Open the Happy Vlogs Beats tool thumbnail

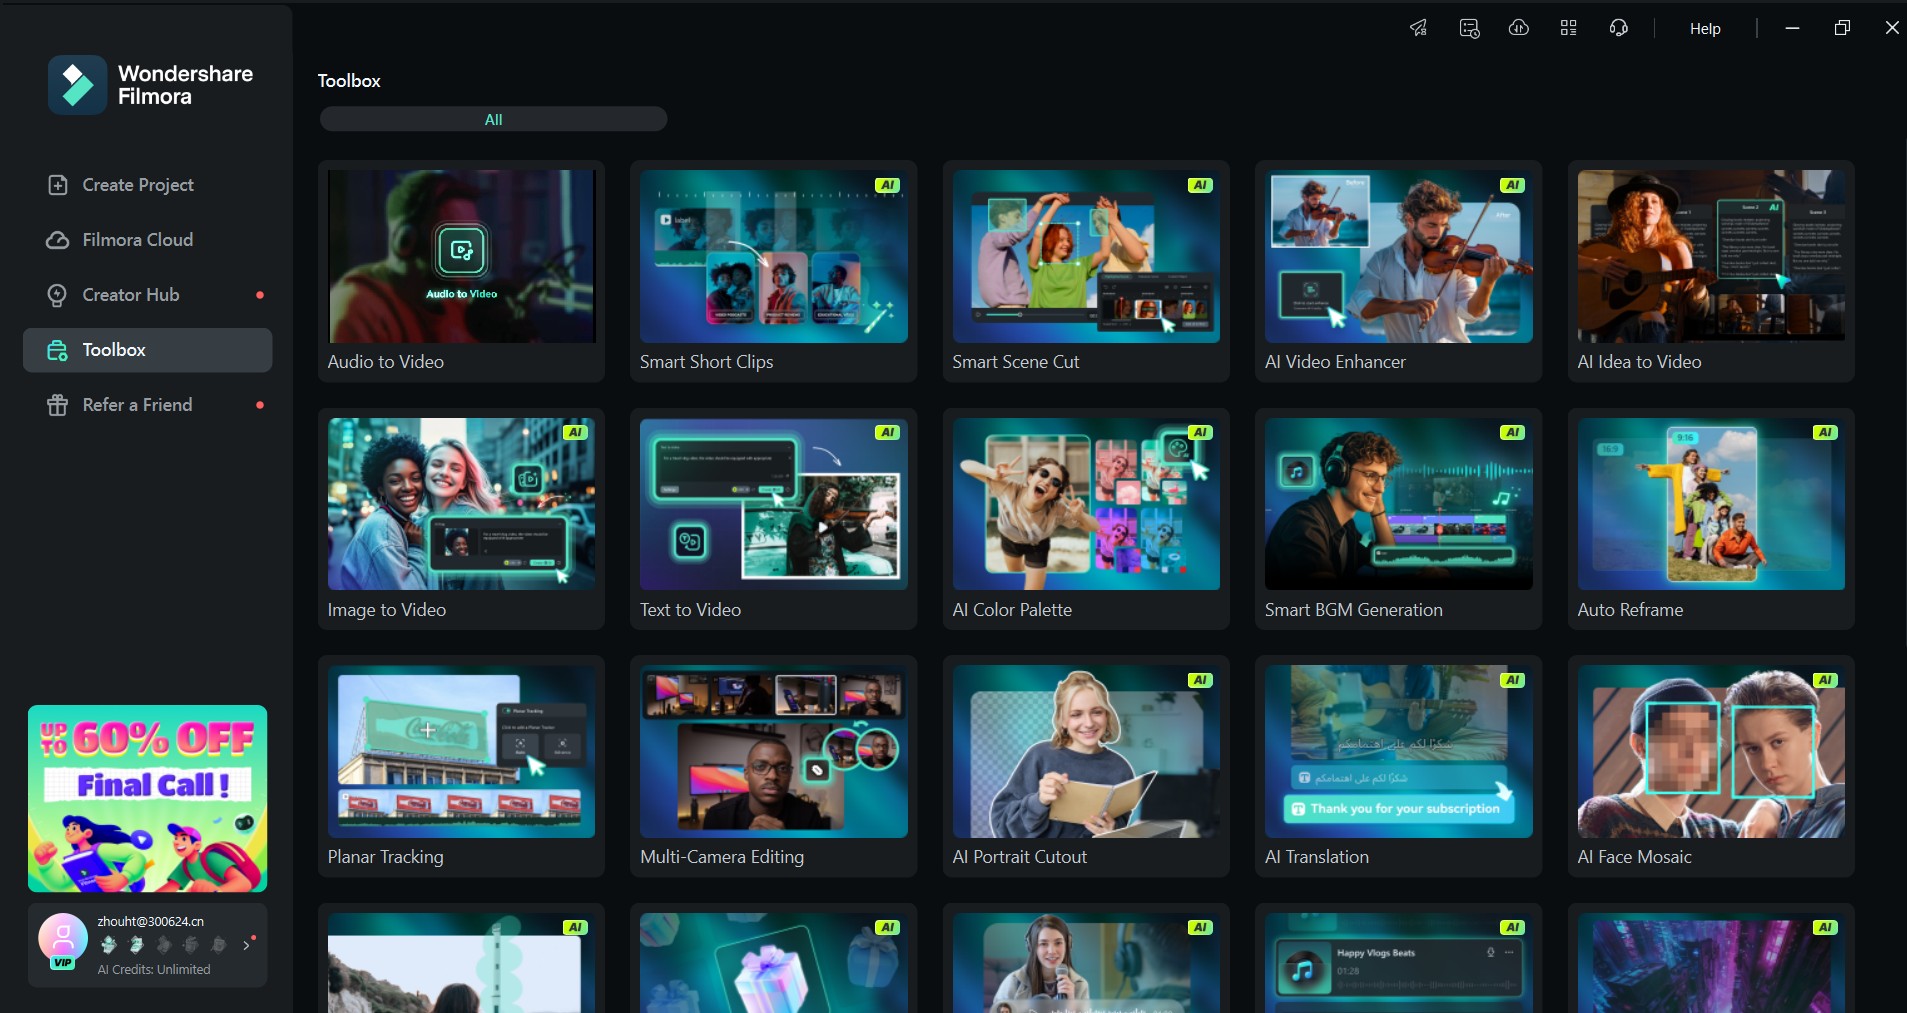pos(1399,963)
